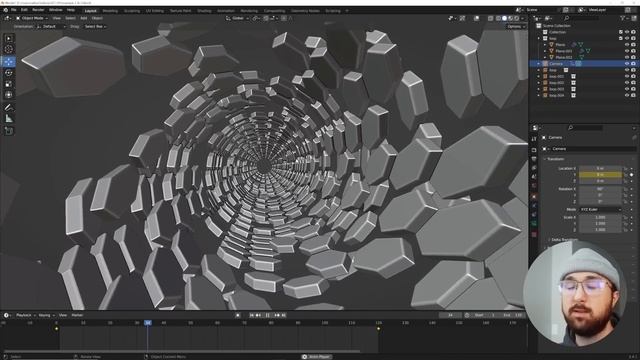Open the Tool properties tab

pyautogui.click(x=534, y=139)
